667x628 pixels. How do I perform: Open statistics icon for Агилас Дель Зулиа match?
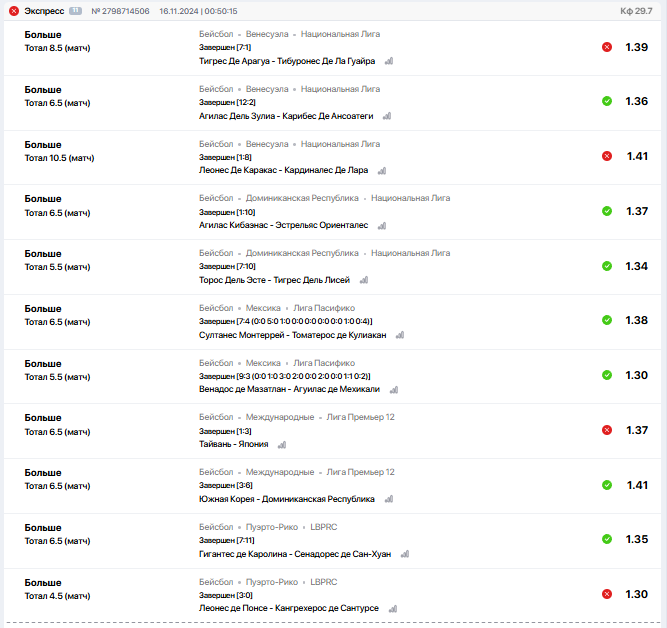(387, 116)
